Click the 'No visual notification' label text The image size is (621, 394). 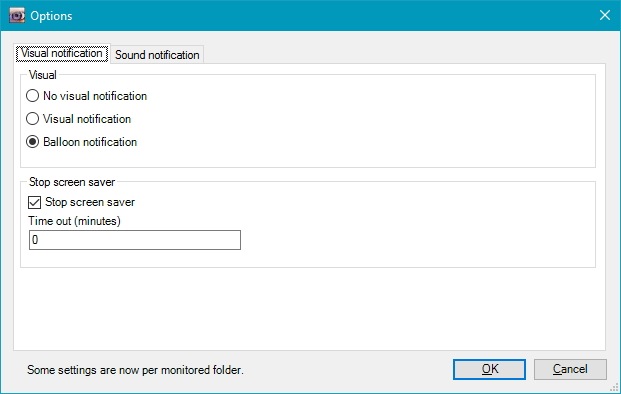(x=95, y=96)
